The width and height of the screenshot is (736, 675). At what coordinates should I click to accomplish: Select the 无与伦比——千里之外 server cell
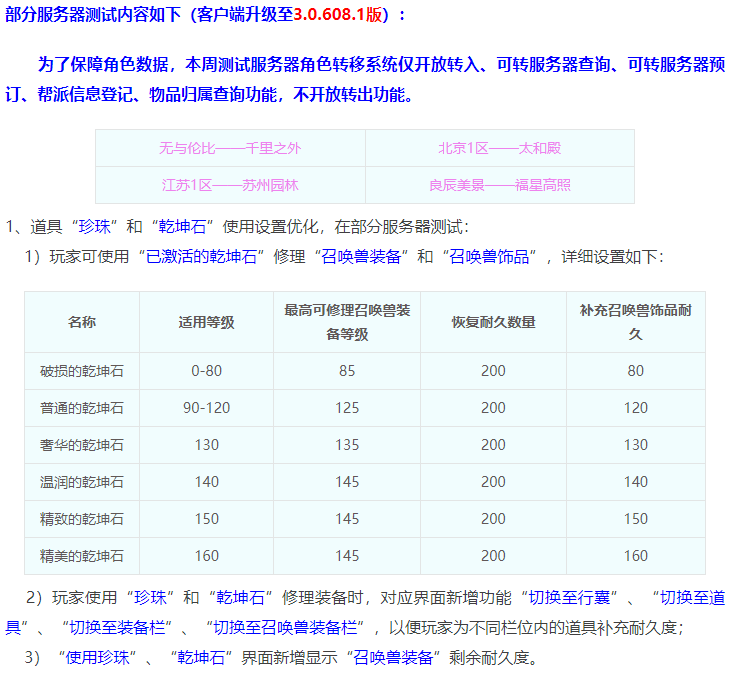[x=230, y=148]
